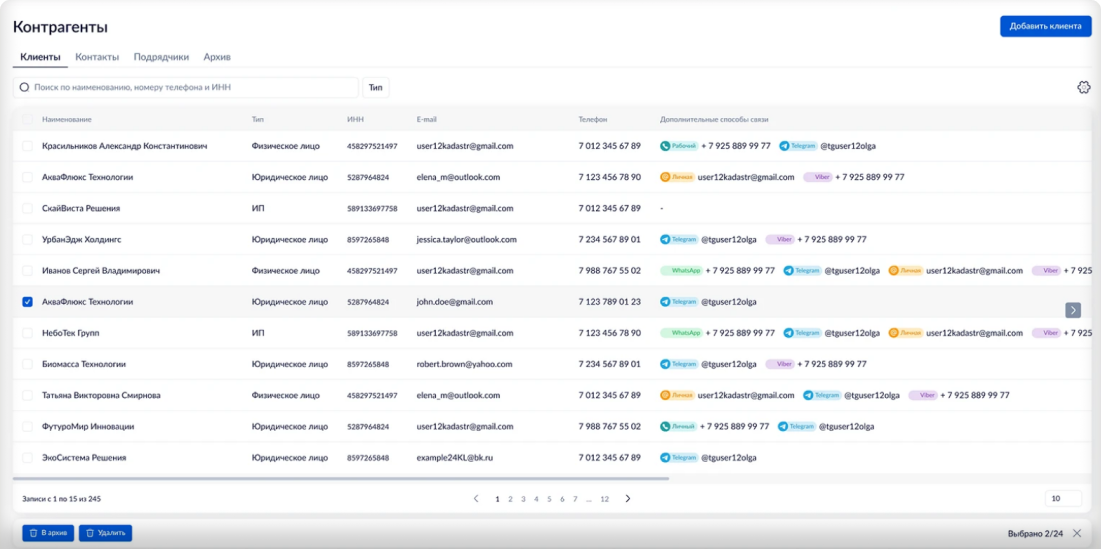The image size is (1101, 549).
Task: Dismiss selection with the X icon
Action: pyautogui.click(x=1077, y=533)
